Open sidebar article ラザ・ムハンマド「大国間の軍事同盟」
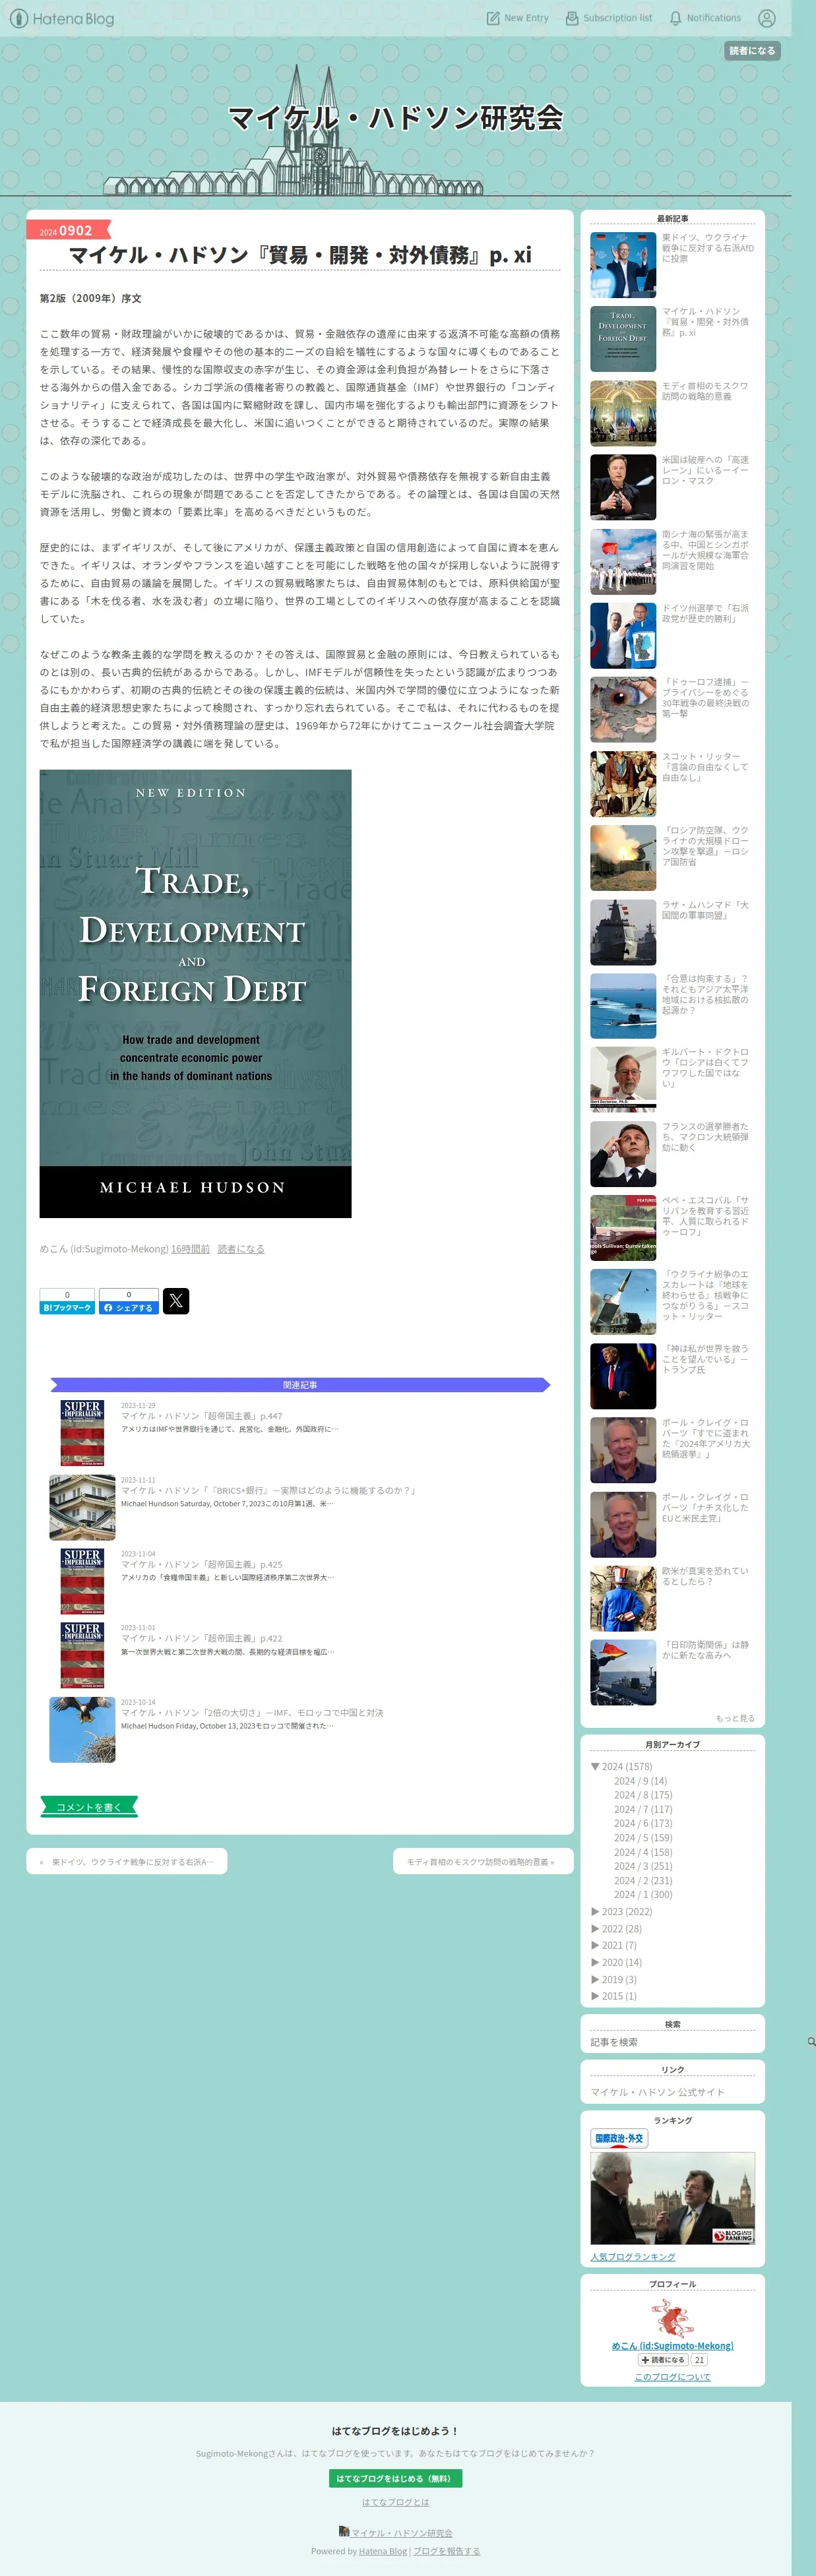Image resolution: width=816 pixels, height=2576 pixels. [705, 910]
